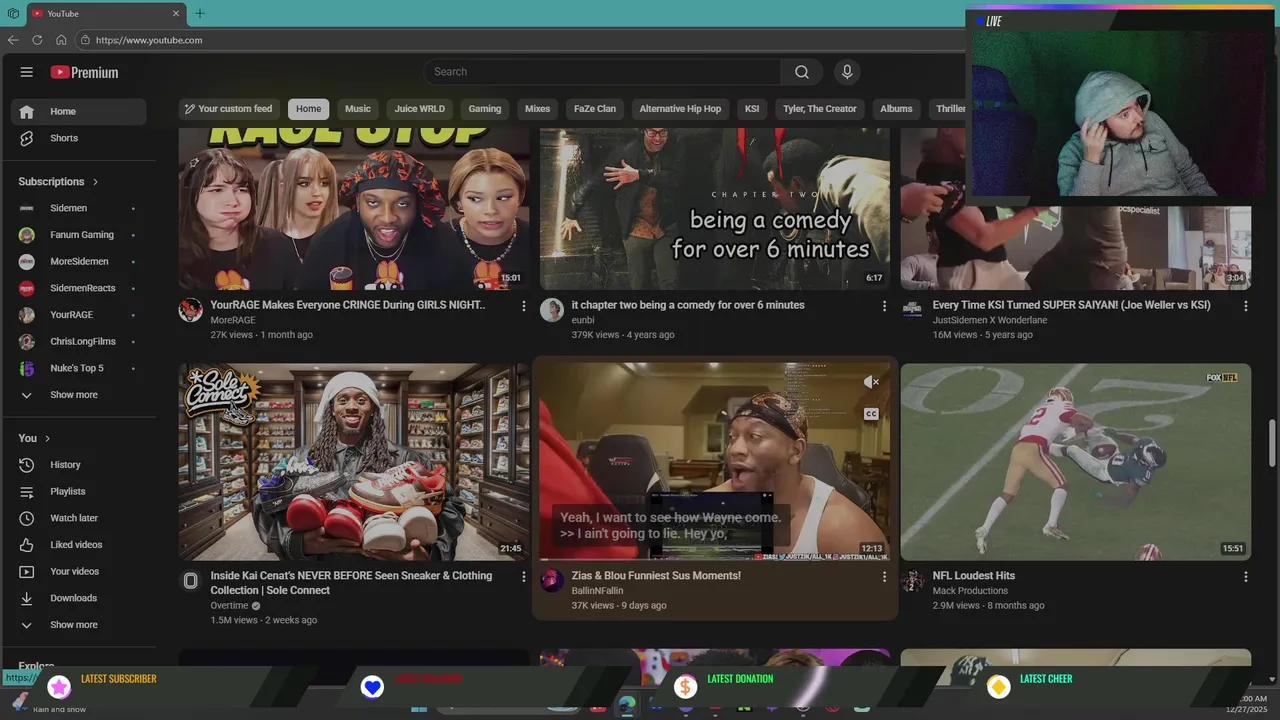1280x720 pixels.
Task: Open the eunbi channel link
Action: (x=583, y=320)
